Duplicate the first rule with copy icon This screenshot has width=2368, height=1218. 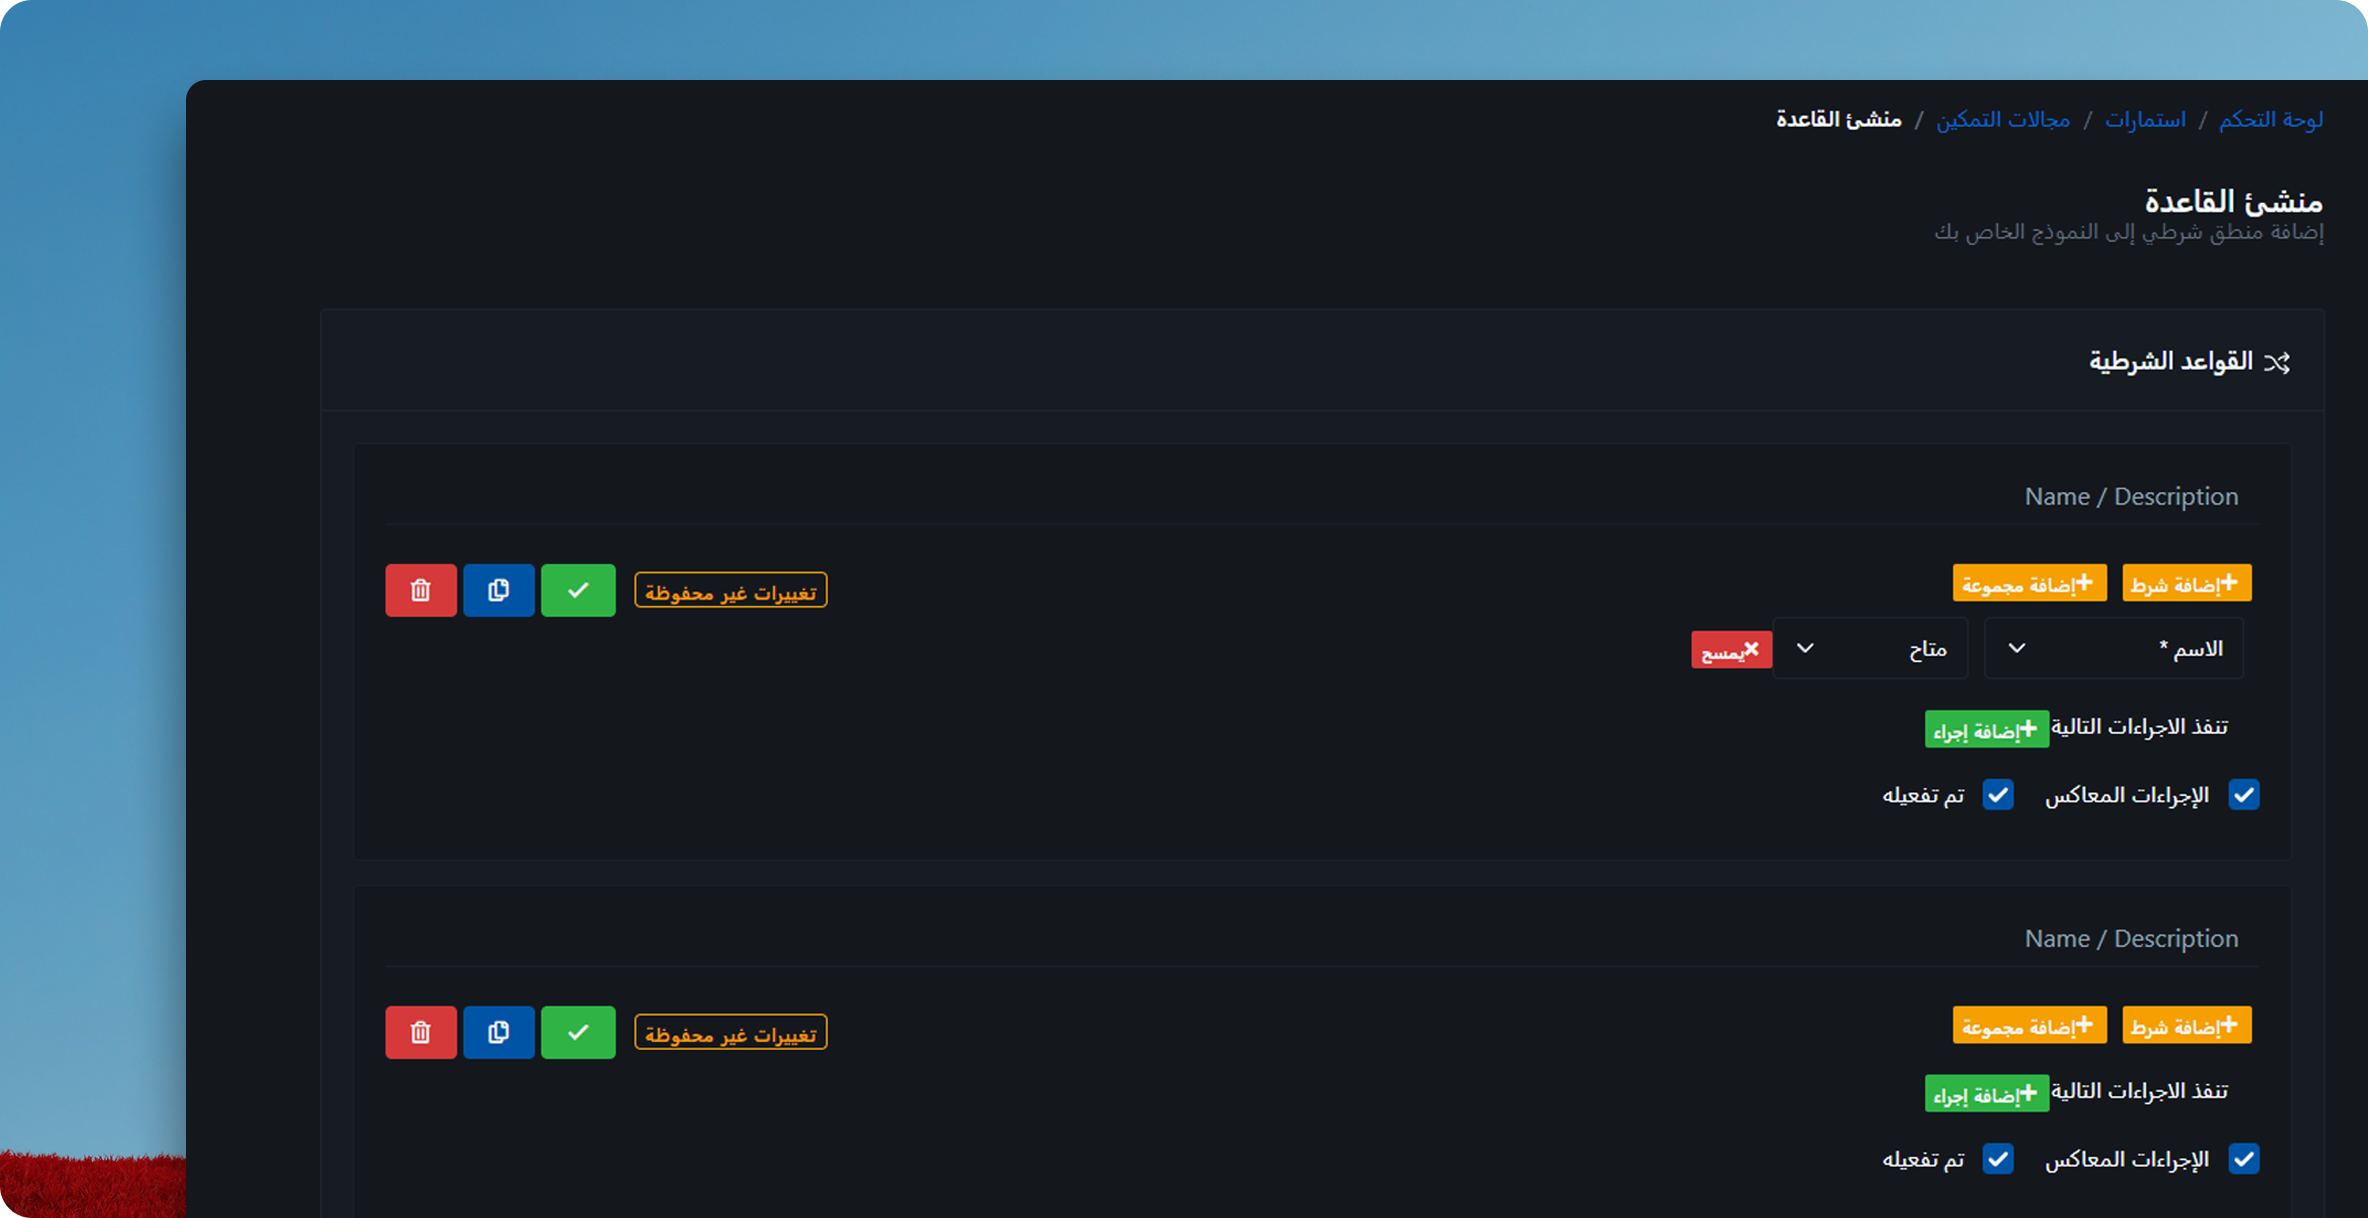click(x=498, y=590)
